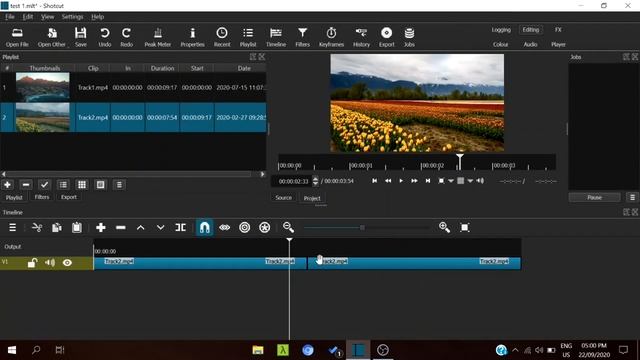Split clip at the playhead
640x360 pixels.
[180, 227]
